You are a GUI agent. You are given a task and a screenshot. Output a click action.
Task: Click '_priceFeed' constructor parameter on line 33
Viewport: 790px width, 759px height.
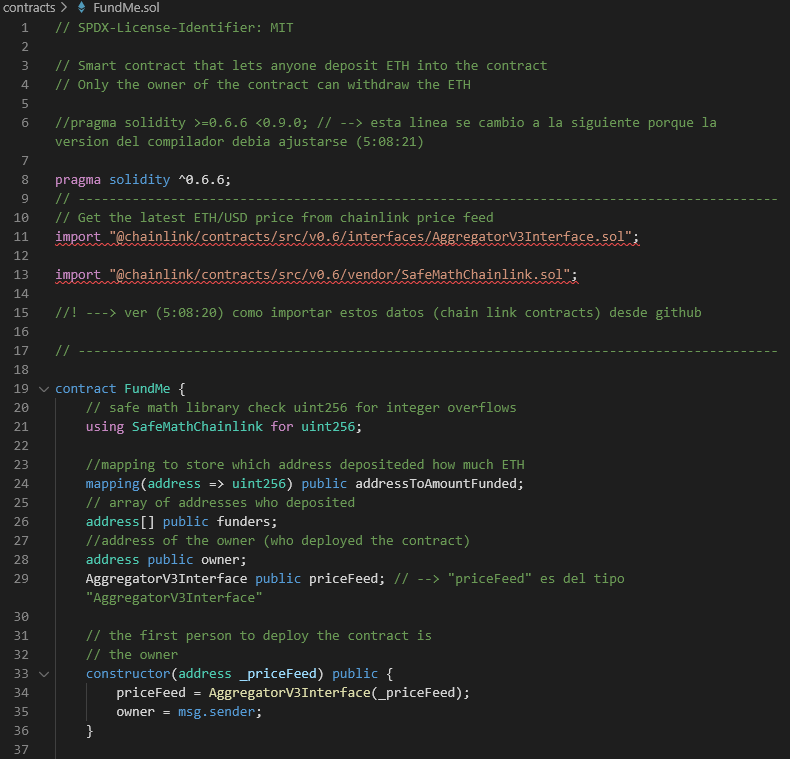point(278,674)
